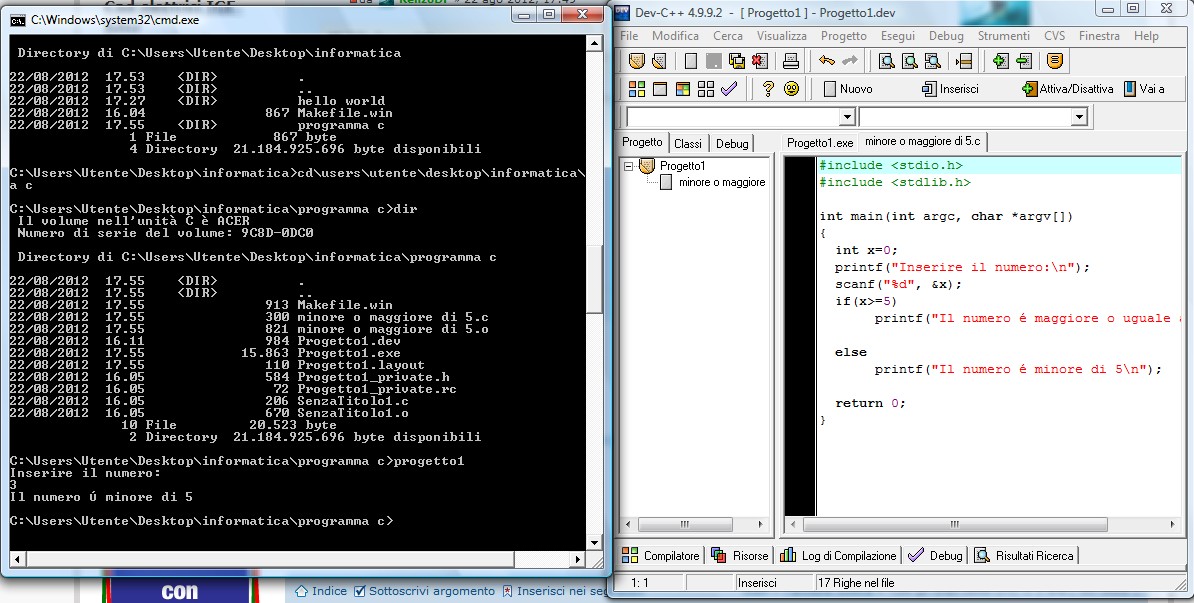Click the Add to project green plus icon
Screen dimensions: 1194x603
click(x=1000, y=62)
